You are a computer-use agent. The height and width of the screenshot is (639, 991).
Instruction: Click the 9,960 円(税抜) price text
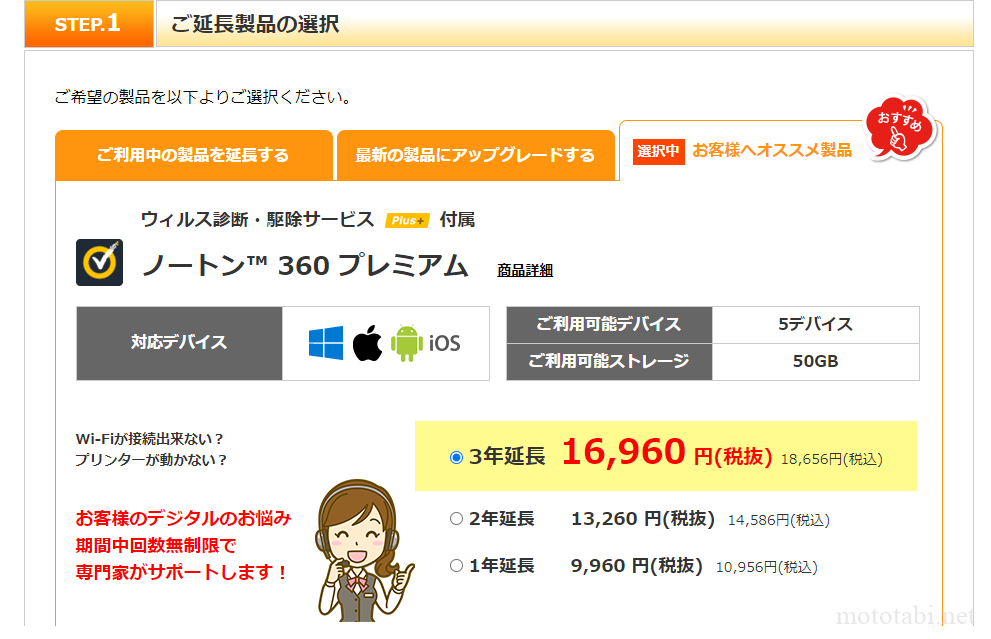pyautogui.click(x=636, y=566)
